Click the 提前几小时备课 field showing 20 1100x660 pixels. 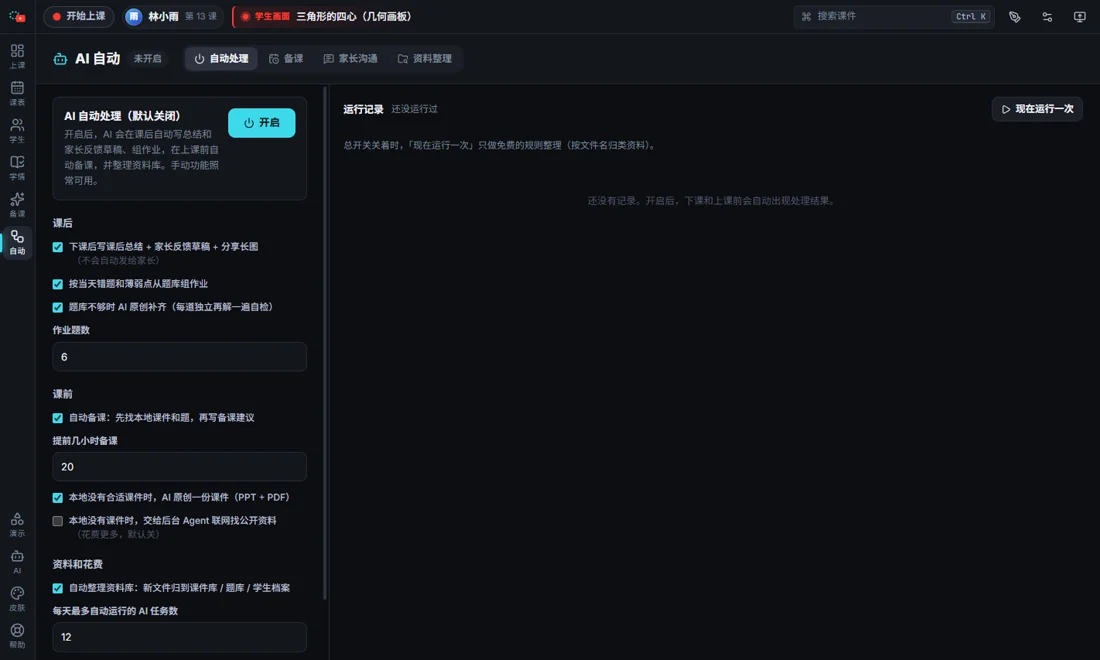click(x=180, y=466)
